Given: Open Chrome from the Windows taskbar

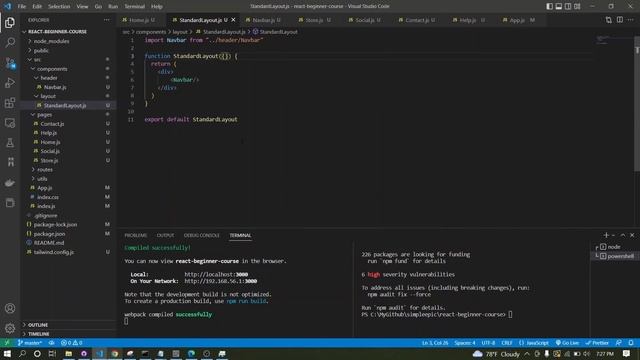Looking at the screenshot, I should (x=115, y=353).
